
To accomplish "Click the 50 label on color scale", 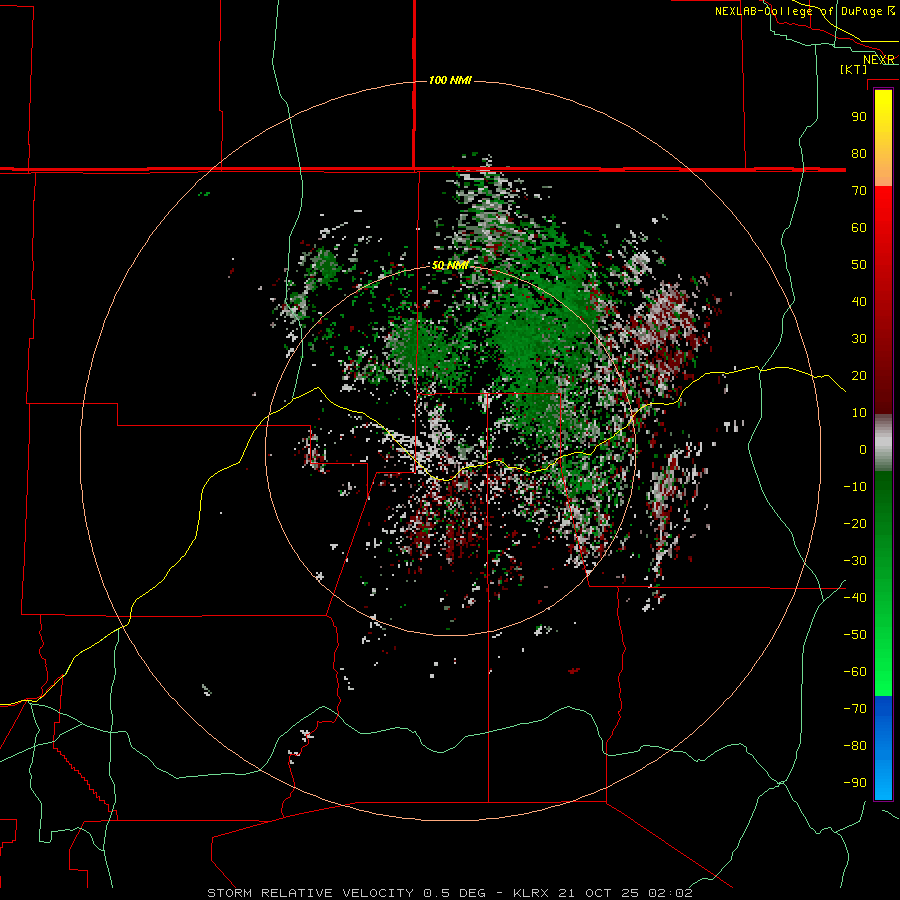I will tap(859, 265).
